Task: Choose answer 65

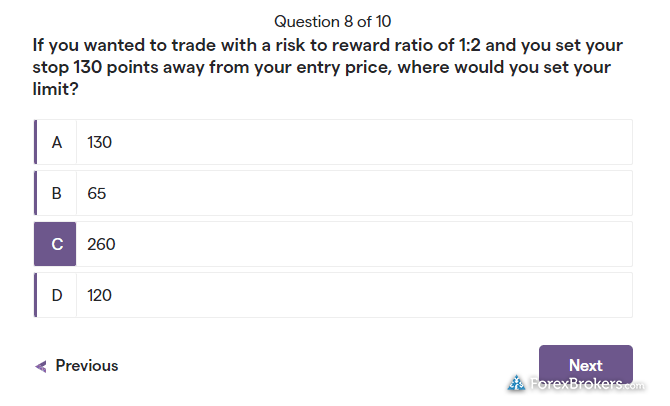Action: tap(97, 193)
